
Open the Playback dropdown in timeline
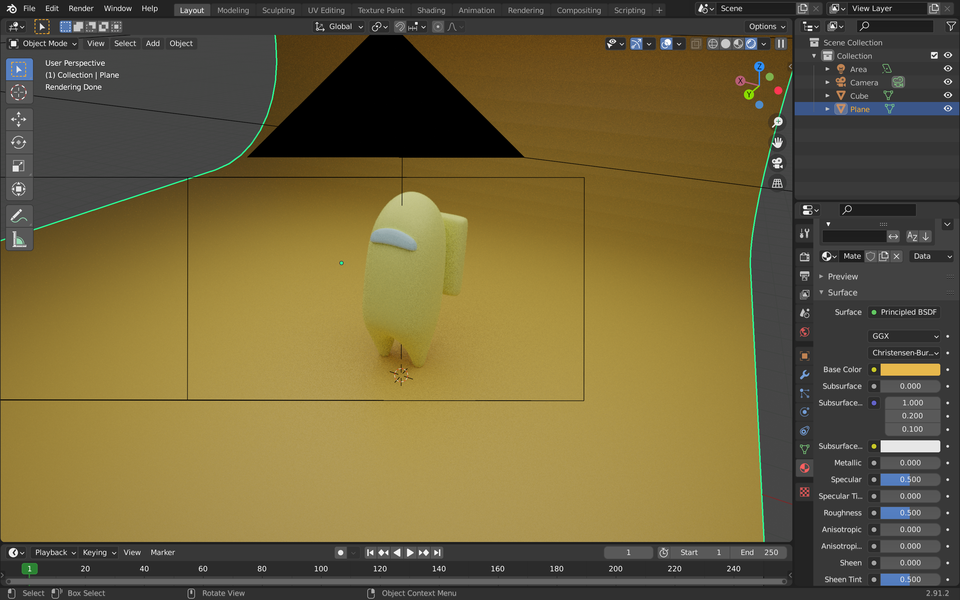click(x=54, y=552)
